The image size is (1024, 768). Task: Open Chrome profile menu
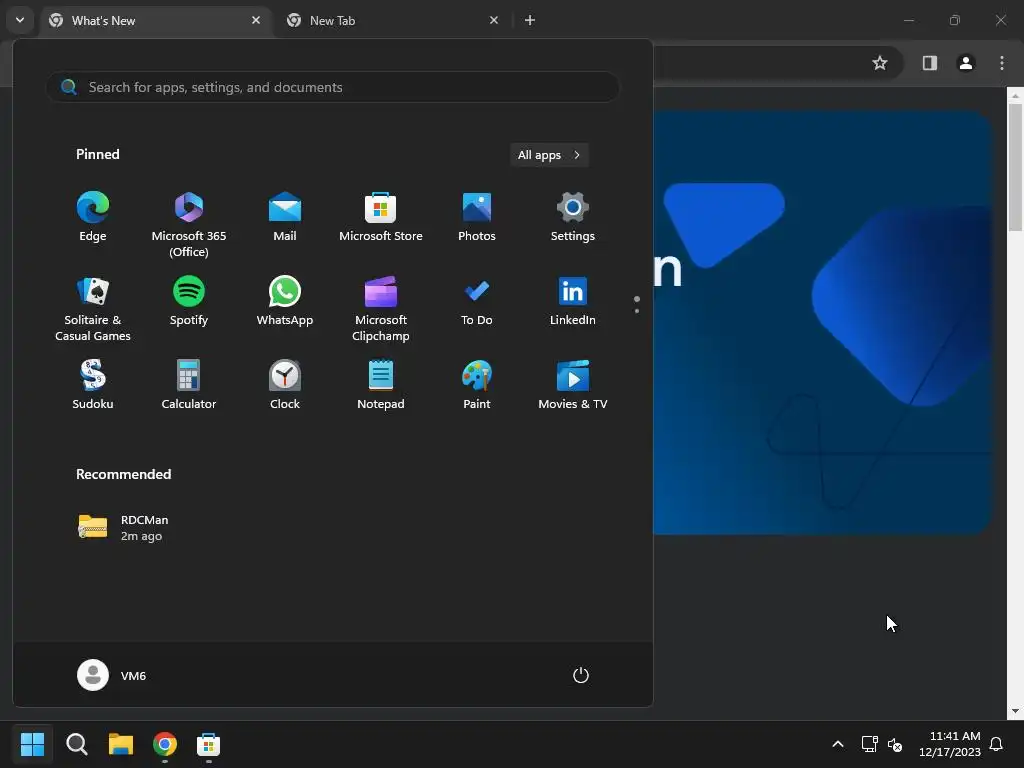point(965,63)
